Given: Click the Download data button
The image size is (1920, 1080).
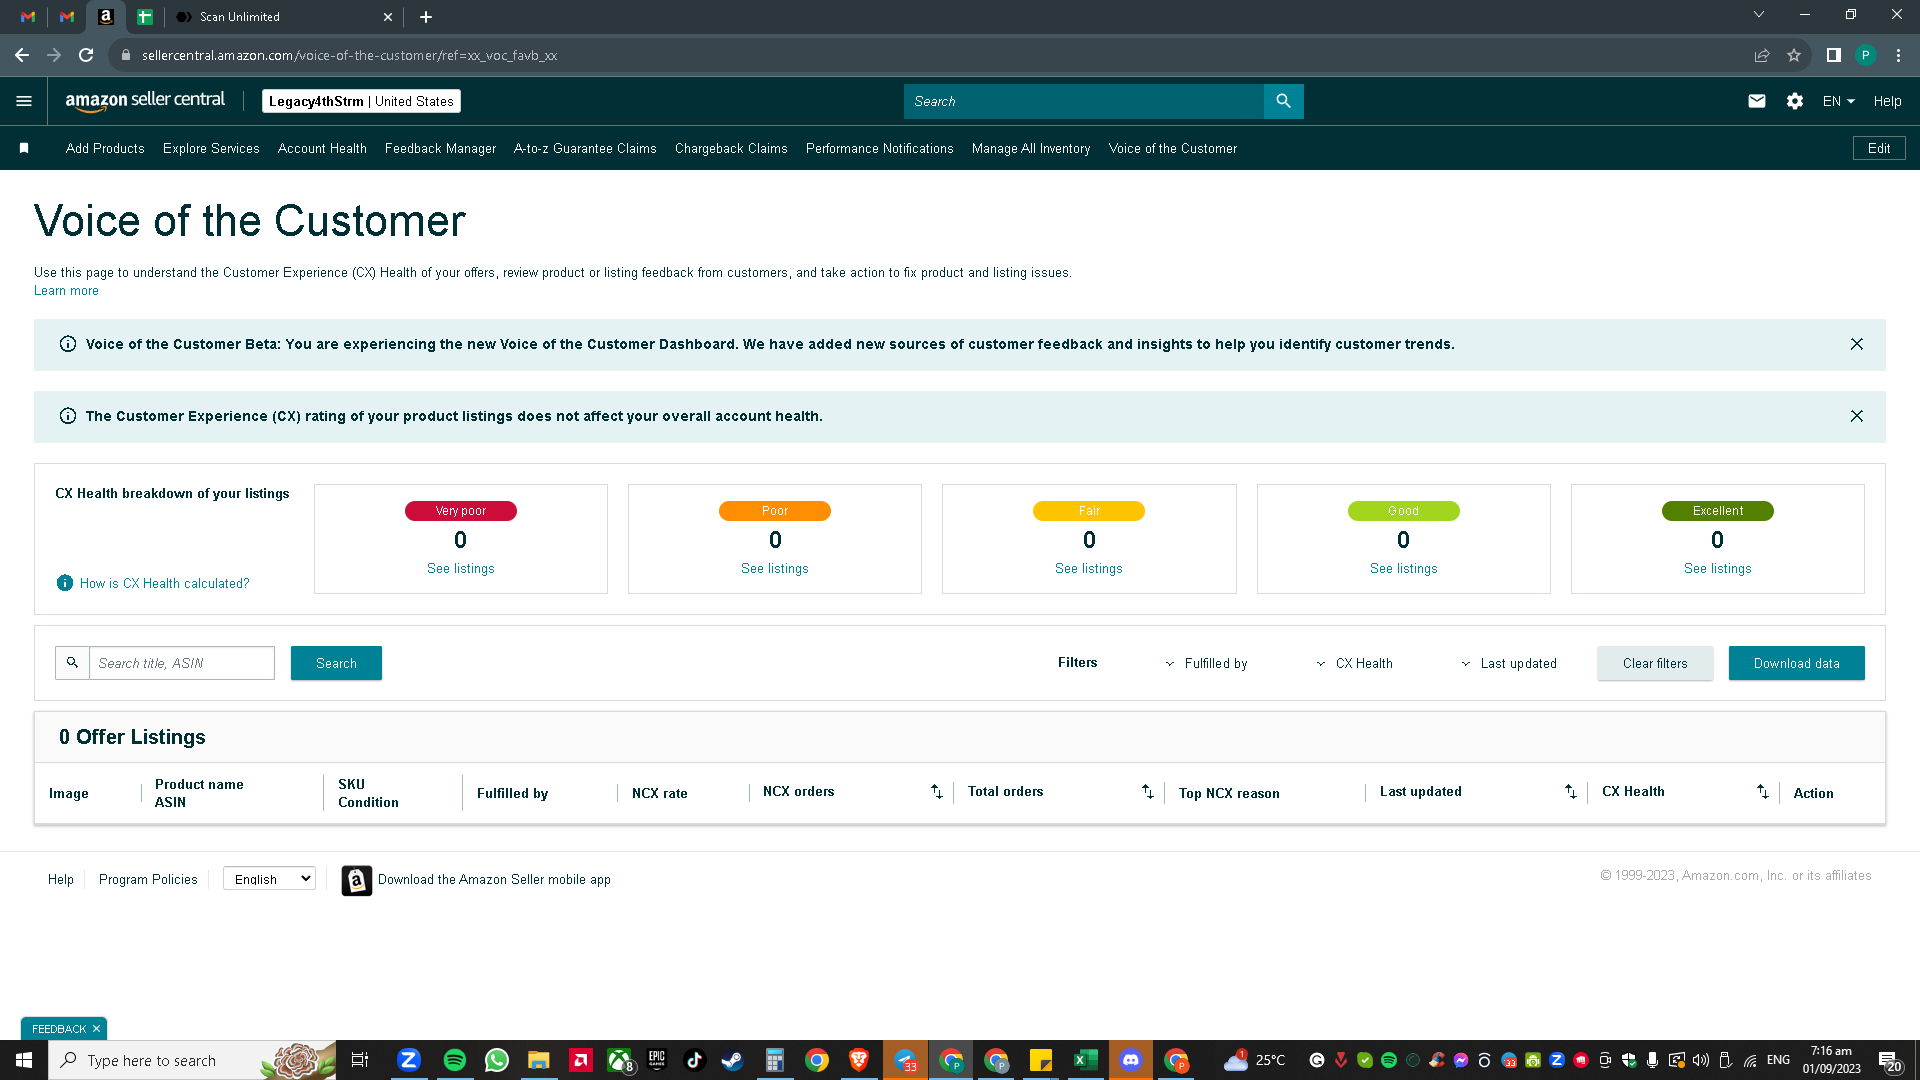Looking at the screenshot, I should (x=1796, y=663).
